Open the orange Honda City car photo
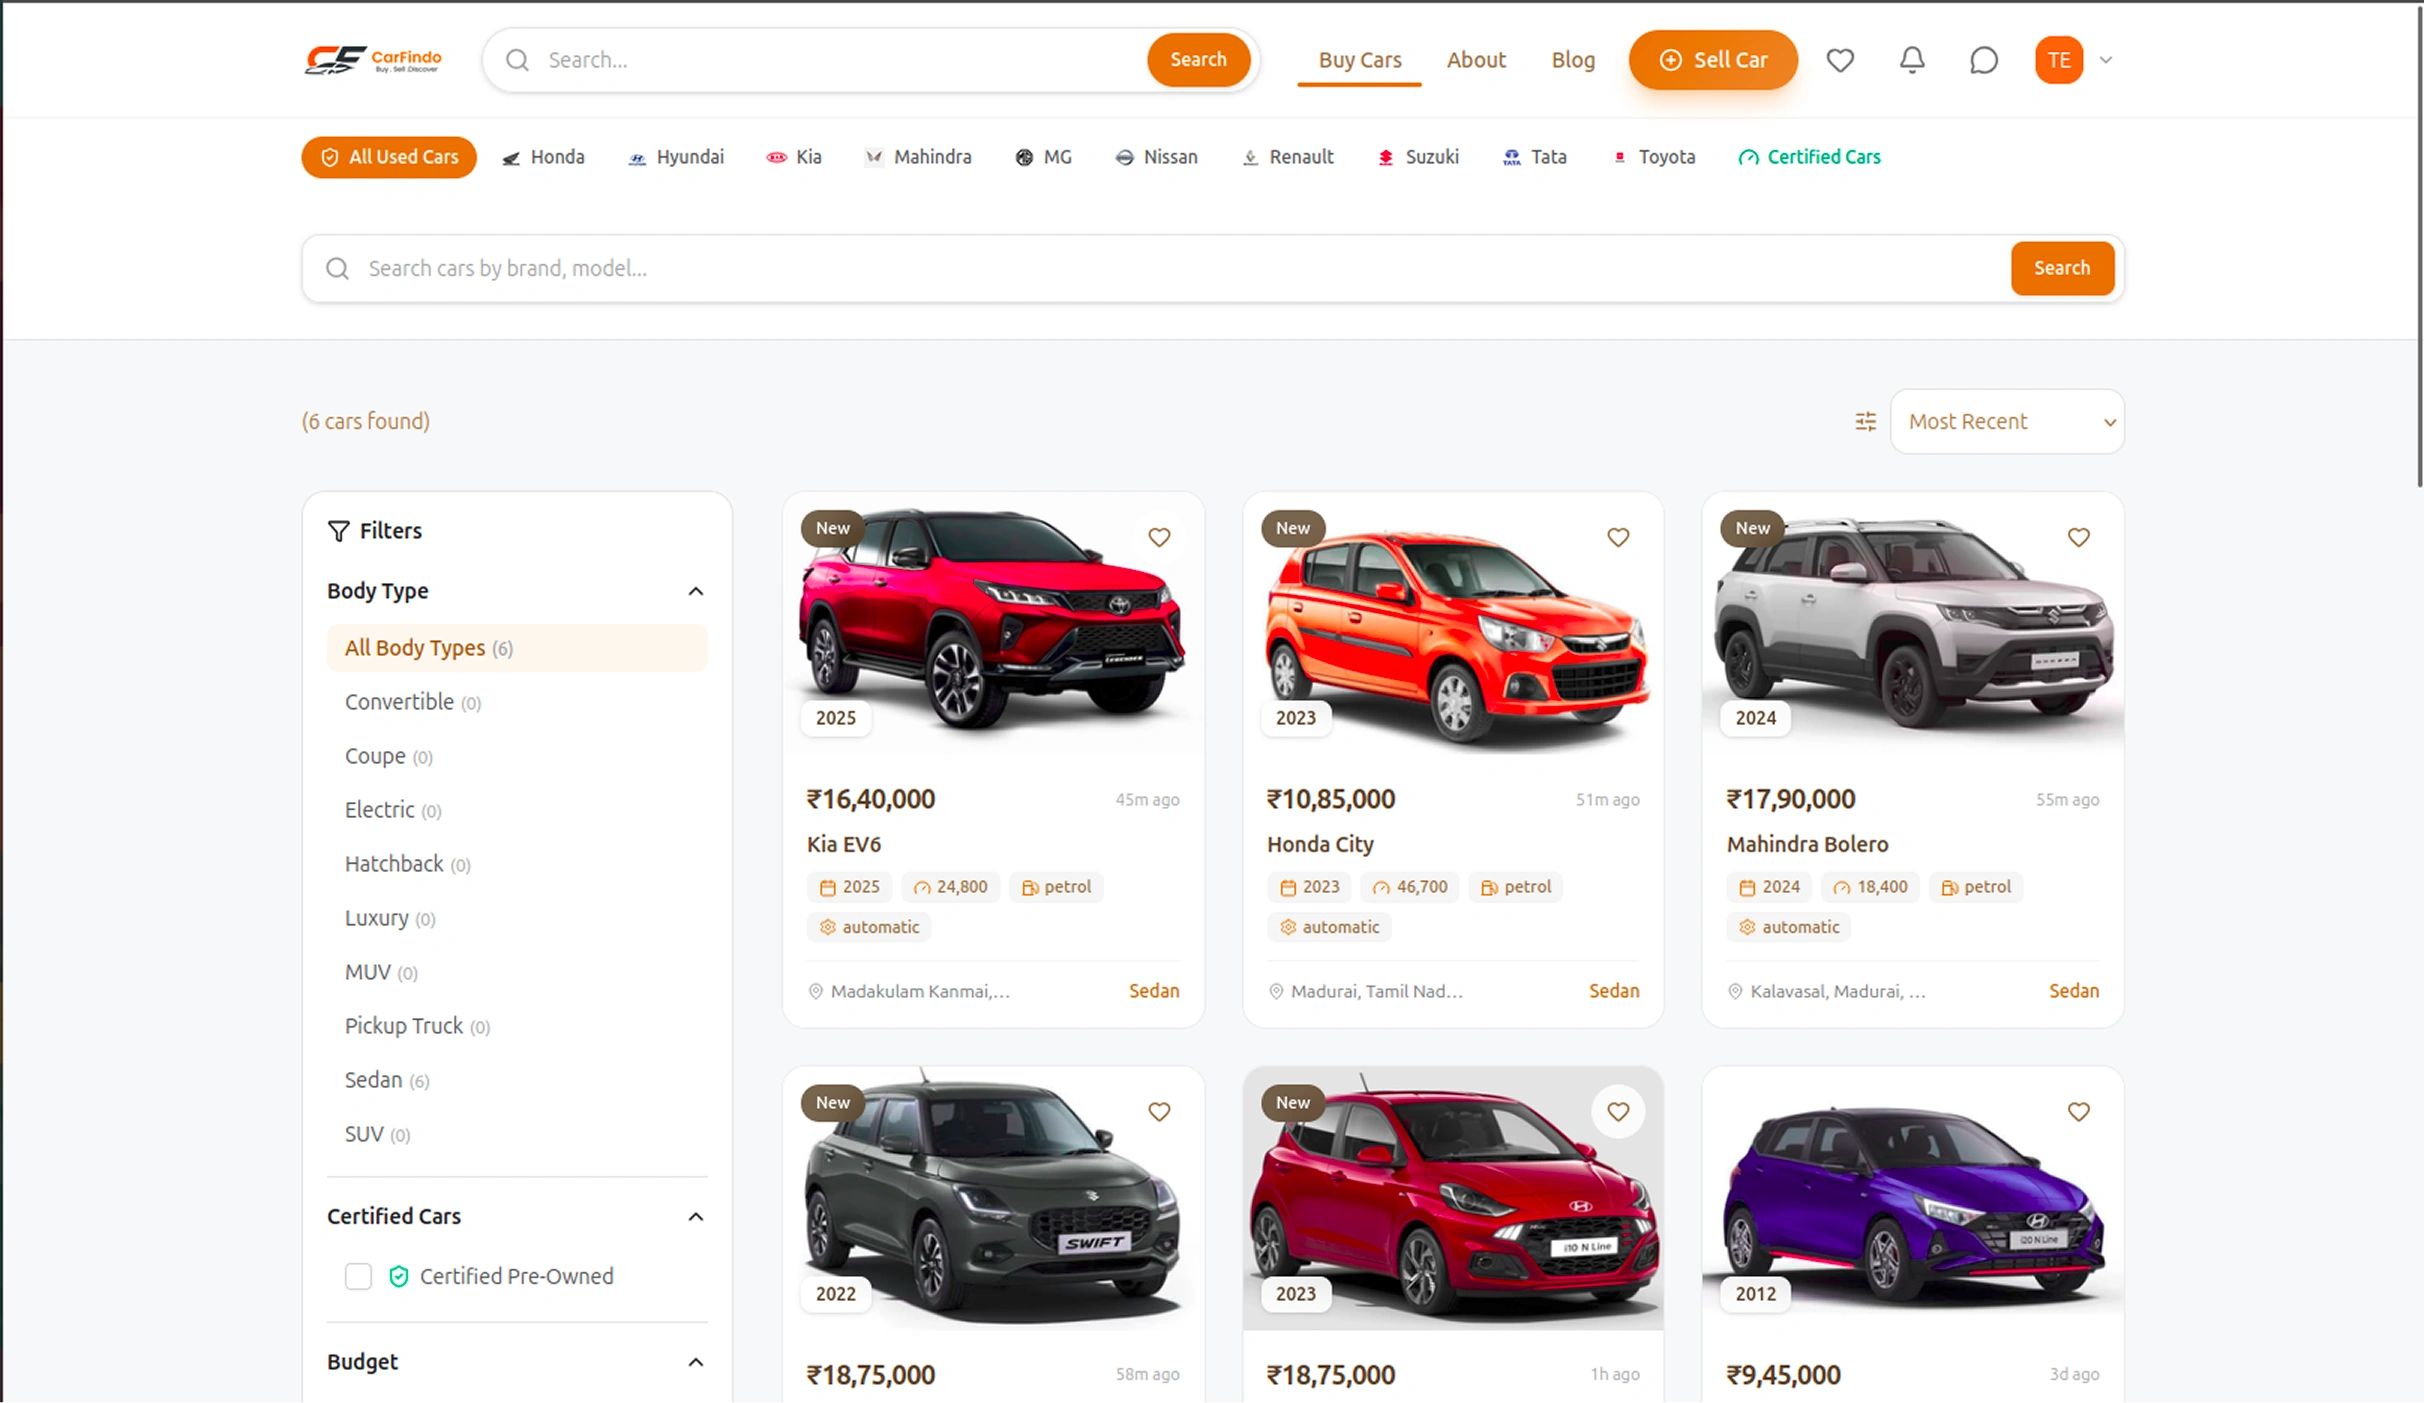Viewport: 2424px width, 1403px height. click(x=1453, y=623)
